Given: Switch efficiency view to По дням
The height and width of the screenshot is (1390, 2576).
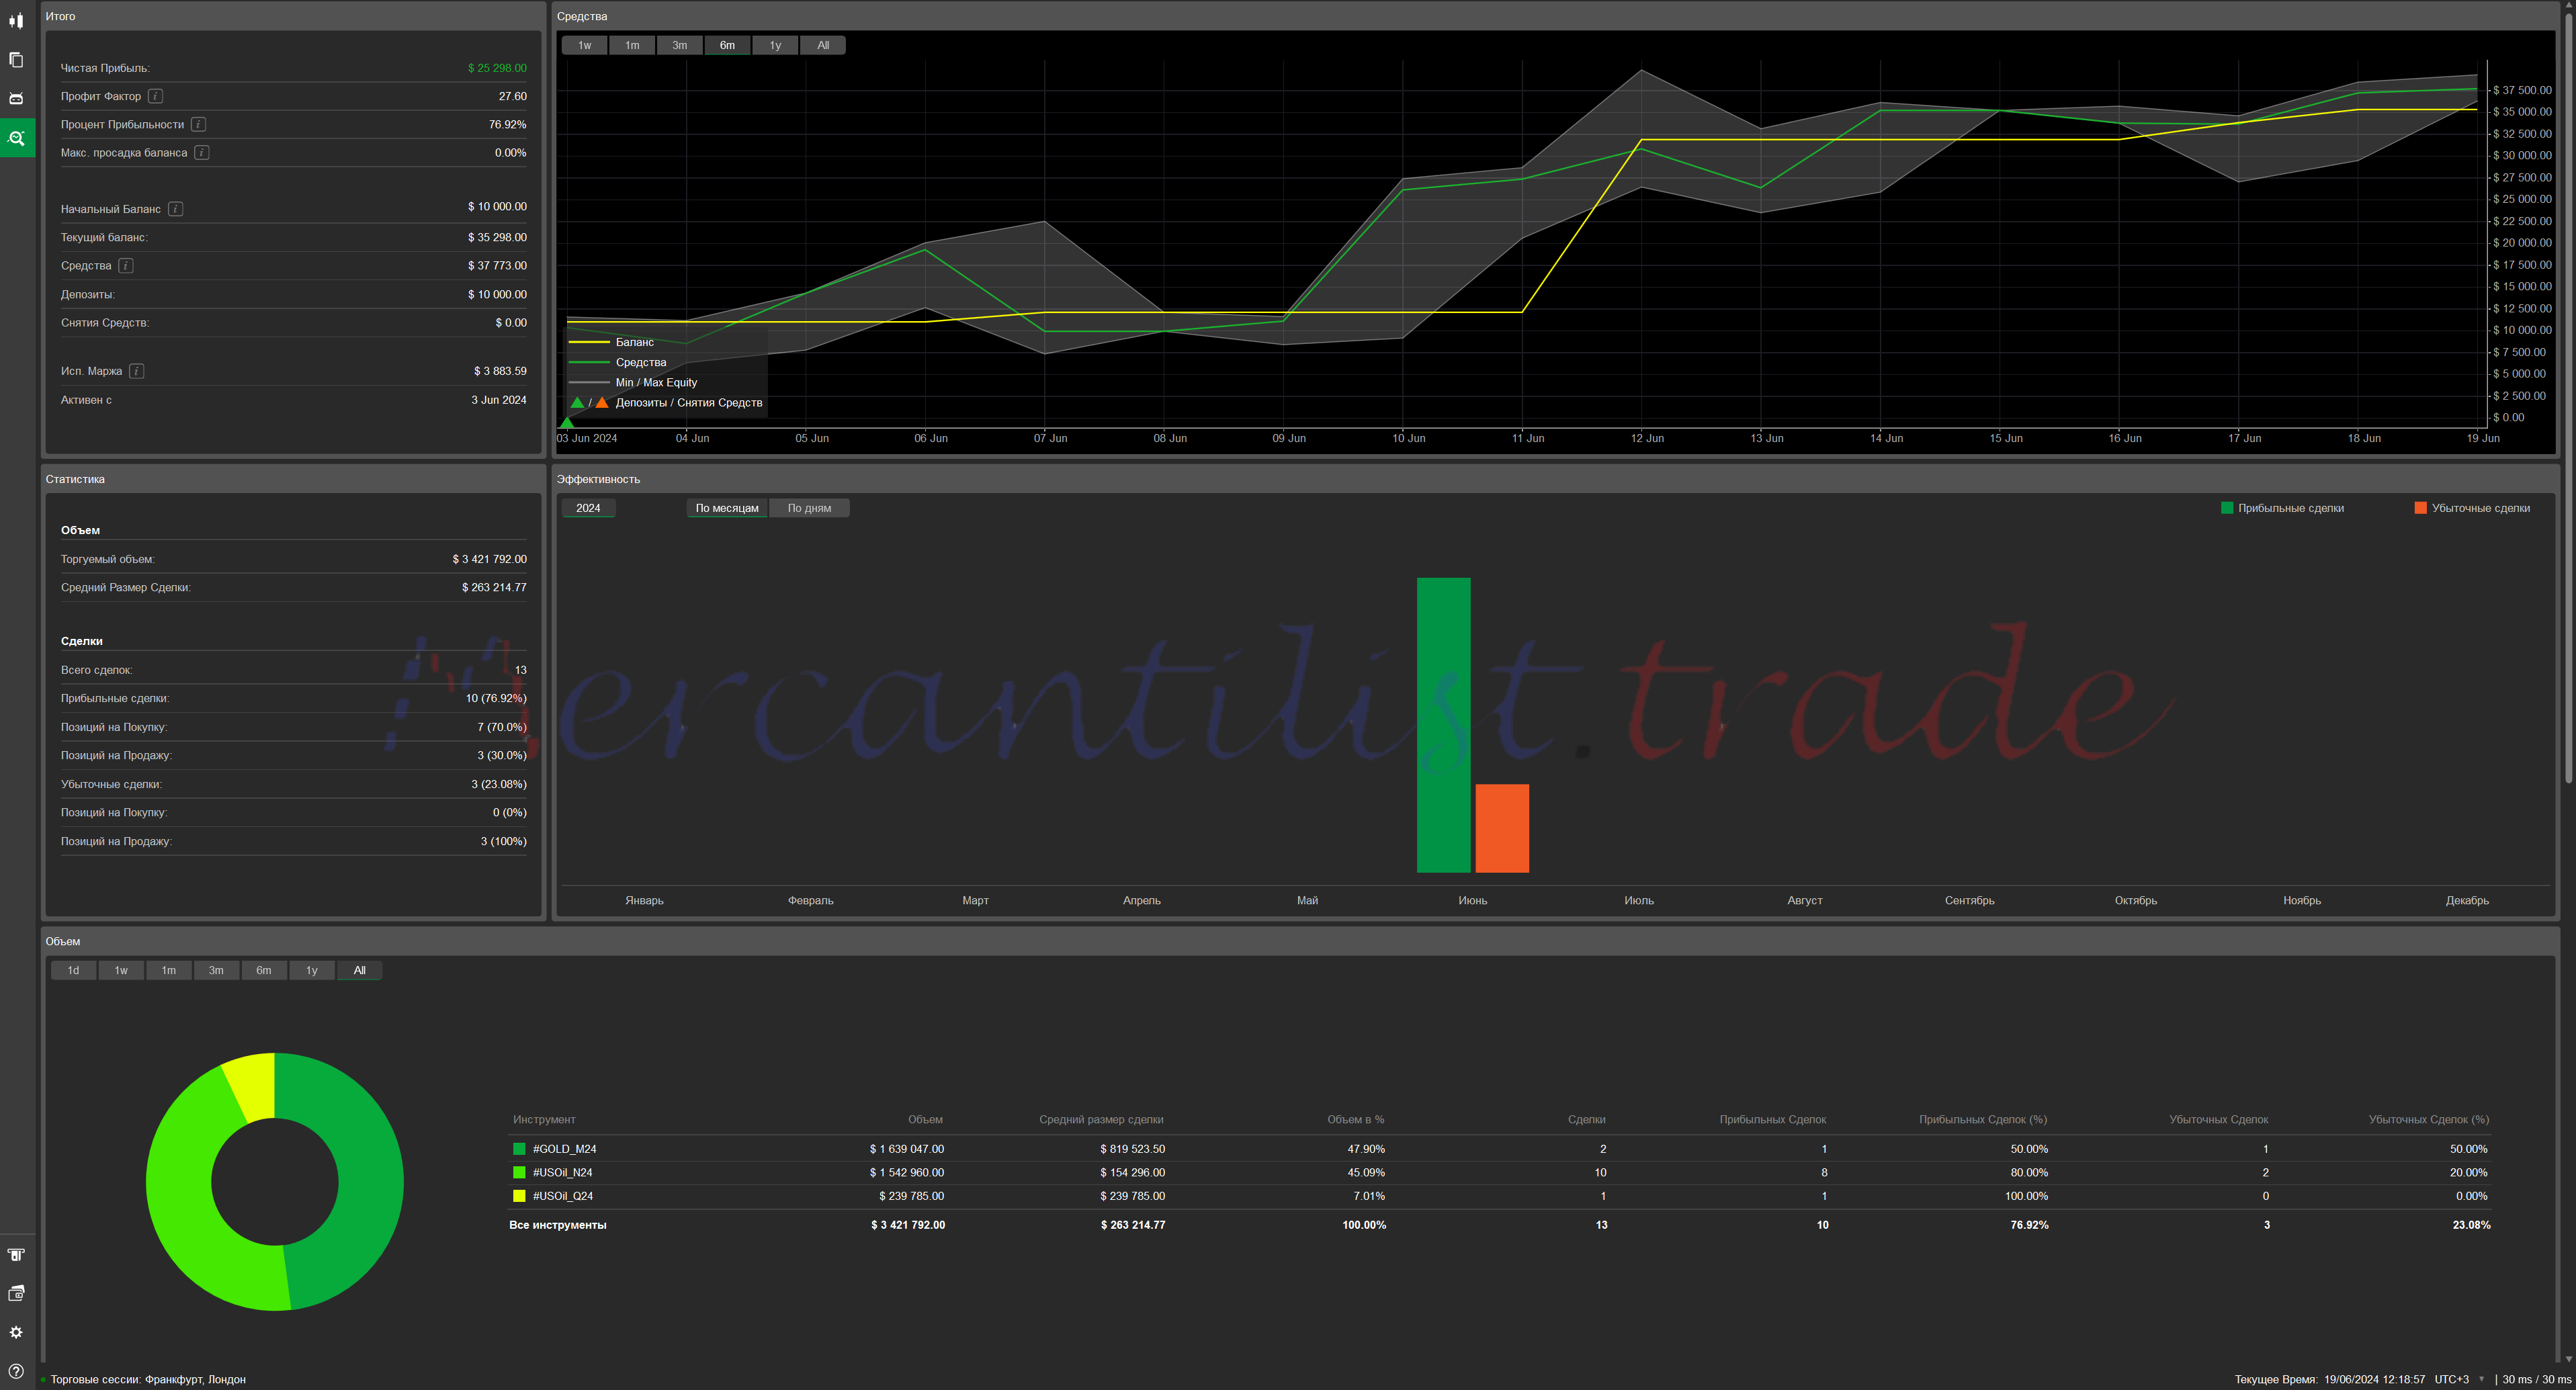Looking at the screenshot, I should click(x=809, y=508).
